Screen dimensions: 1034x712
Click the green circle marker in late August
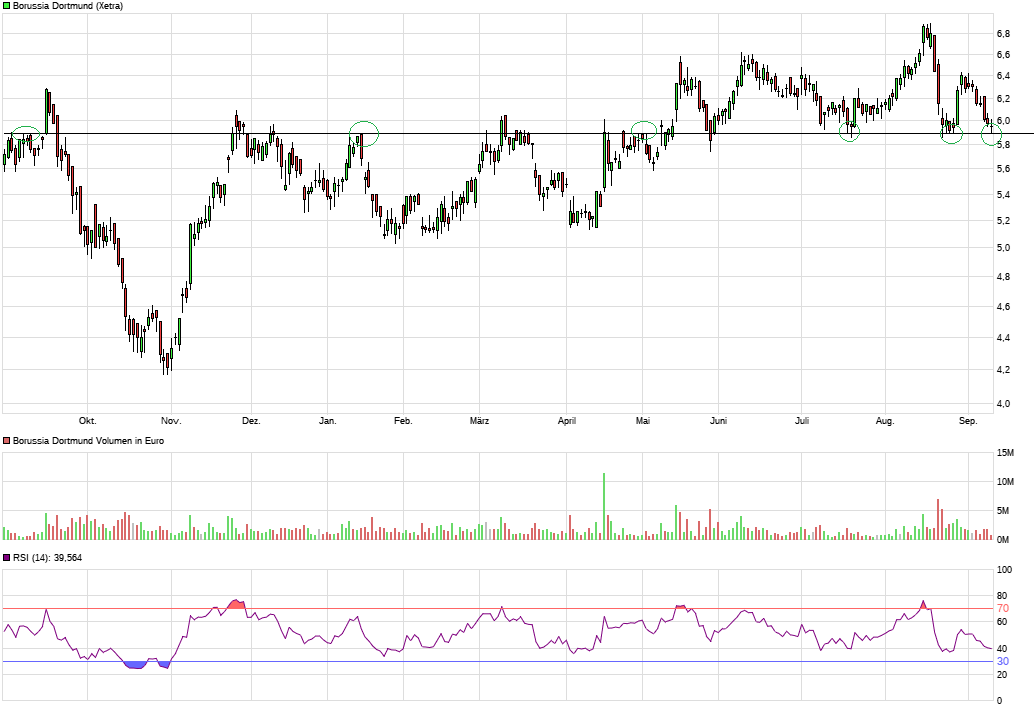coord(951,133)
